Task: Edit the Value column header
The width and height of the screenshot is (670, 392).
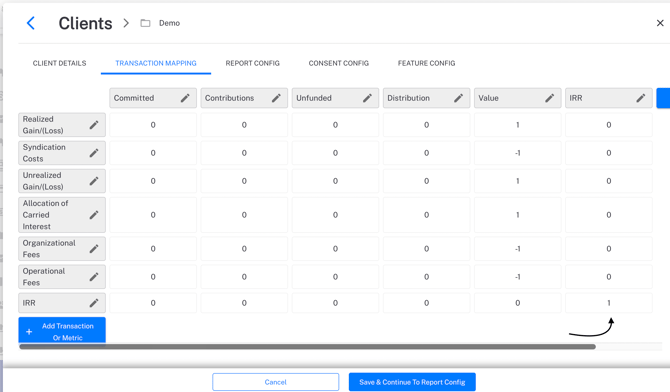Action: [550, 98]
